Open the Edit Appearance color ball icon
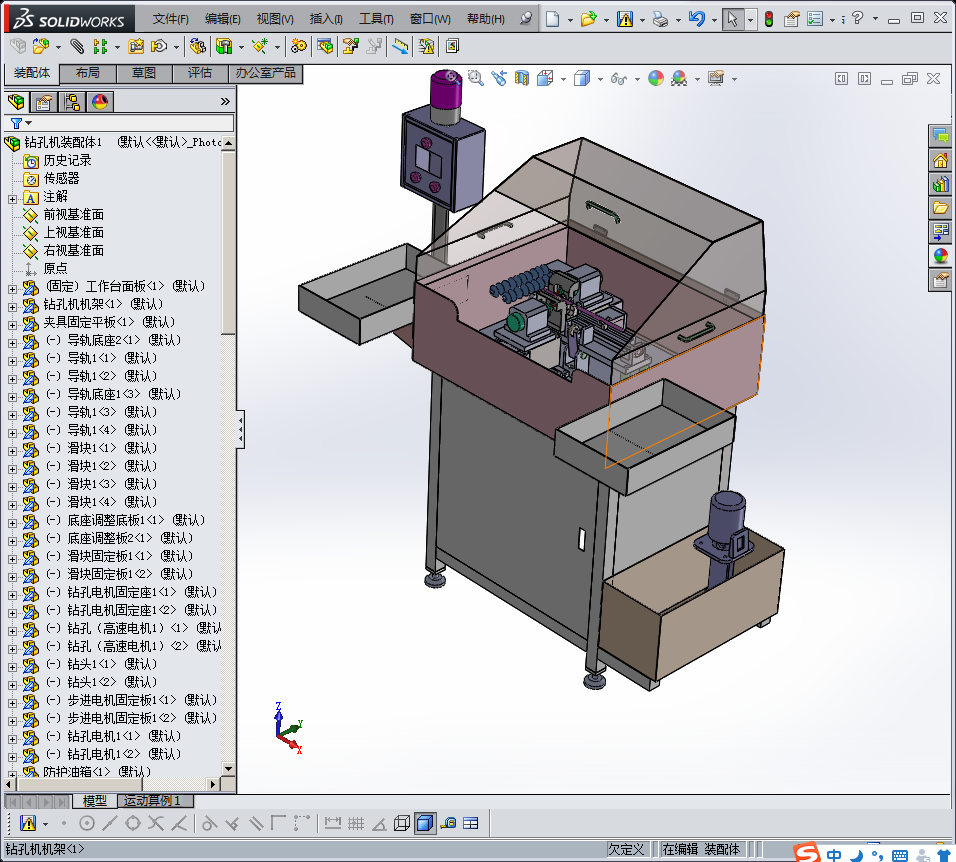This screenshot has width=956, height=862. click(656, 78)
